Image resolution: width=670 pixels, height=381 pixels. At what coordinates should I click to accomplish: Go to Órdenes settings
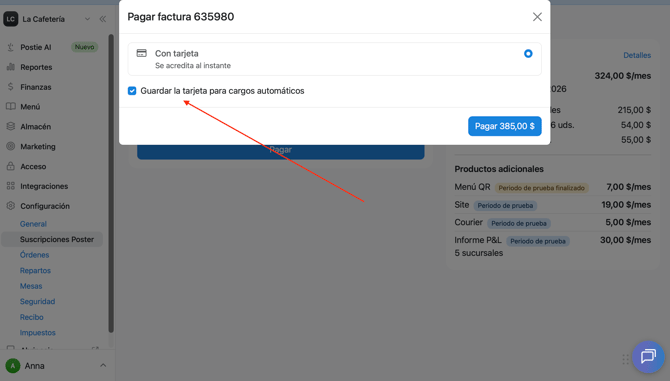[35, 255]
